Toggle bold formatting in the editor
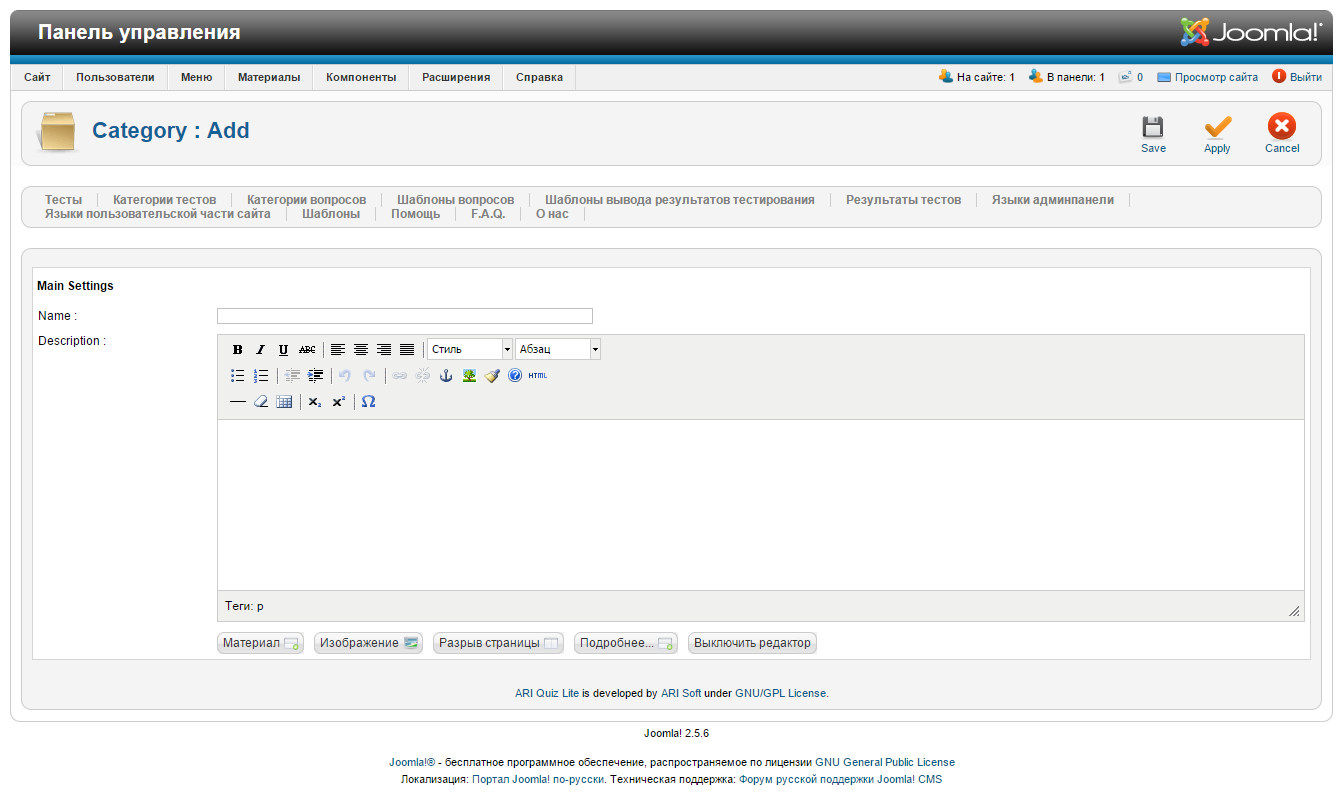This screenshot has width=1342, height=808. click(x=238, y=350)
